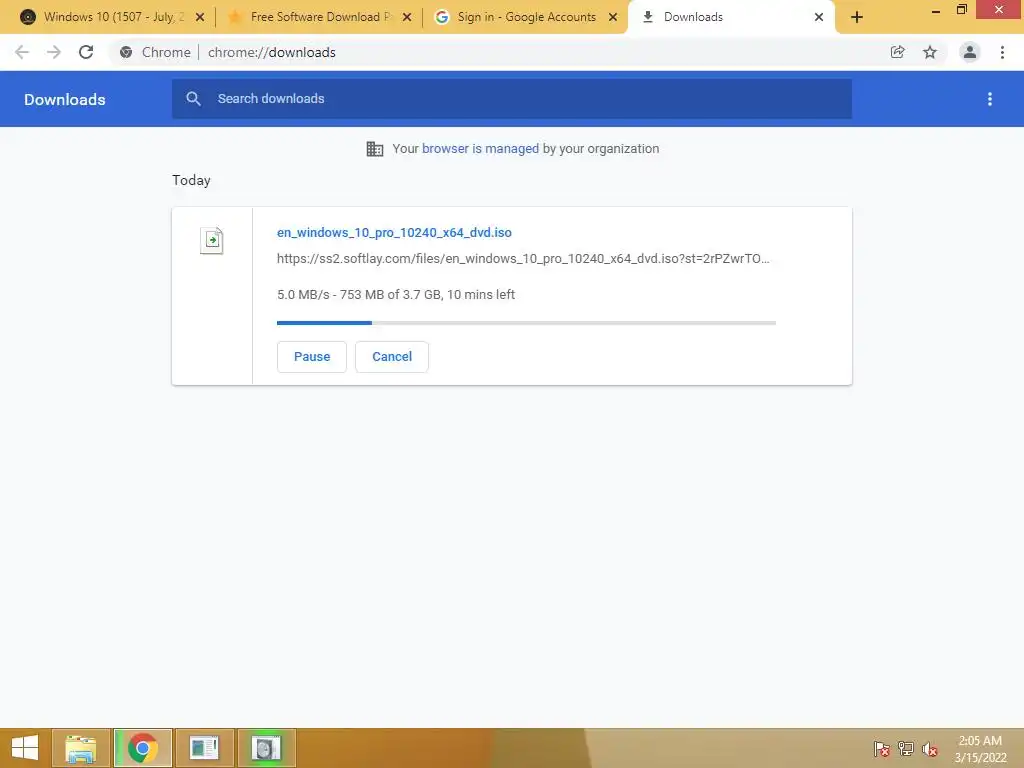Click the browser back arrow

pyautogui.click(x=22, y=52)
